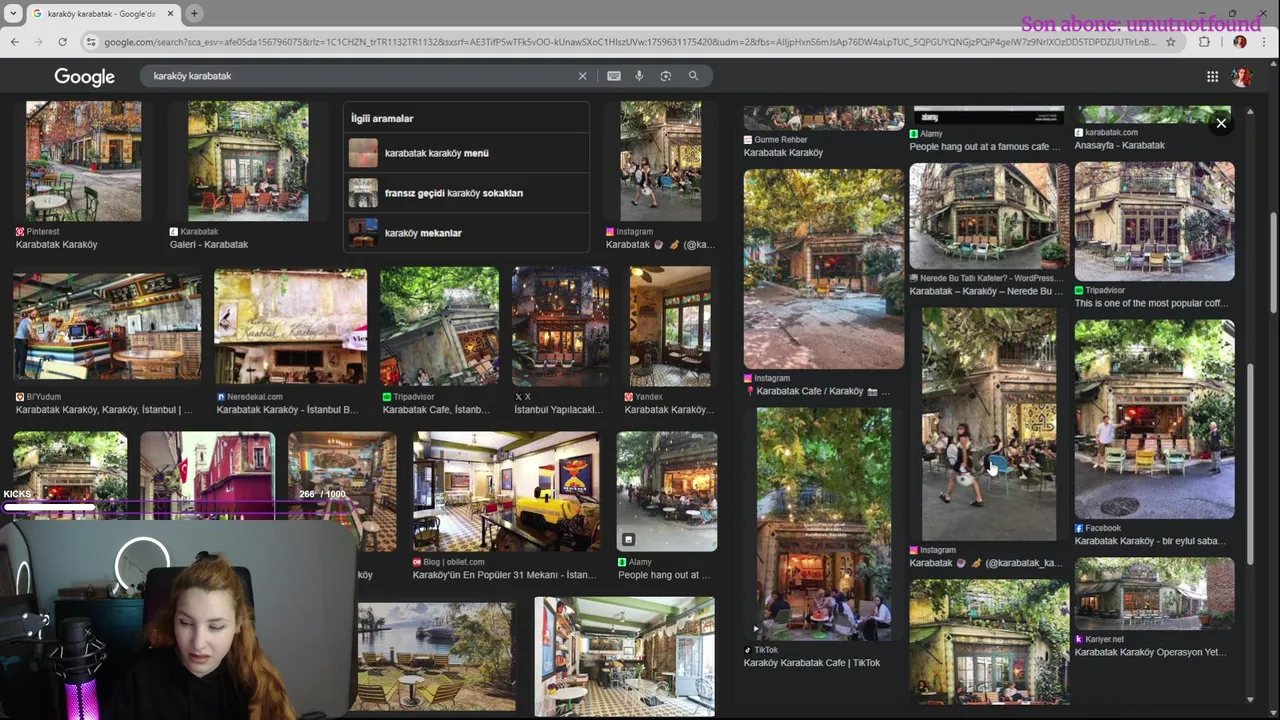Open TikTok Karaköy Karabatak Cafe image
The image size is (1280, 720).
click(x=823, y=524)
